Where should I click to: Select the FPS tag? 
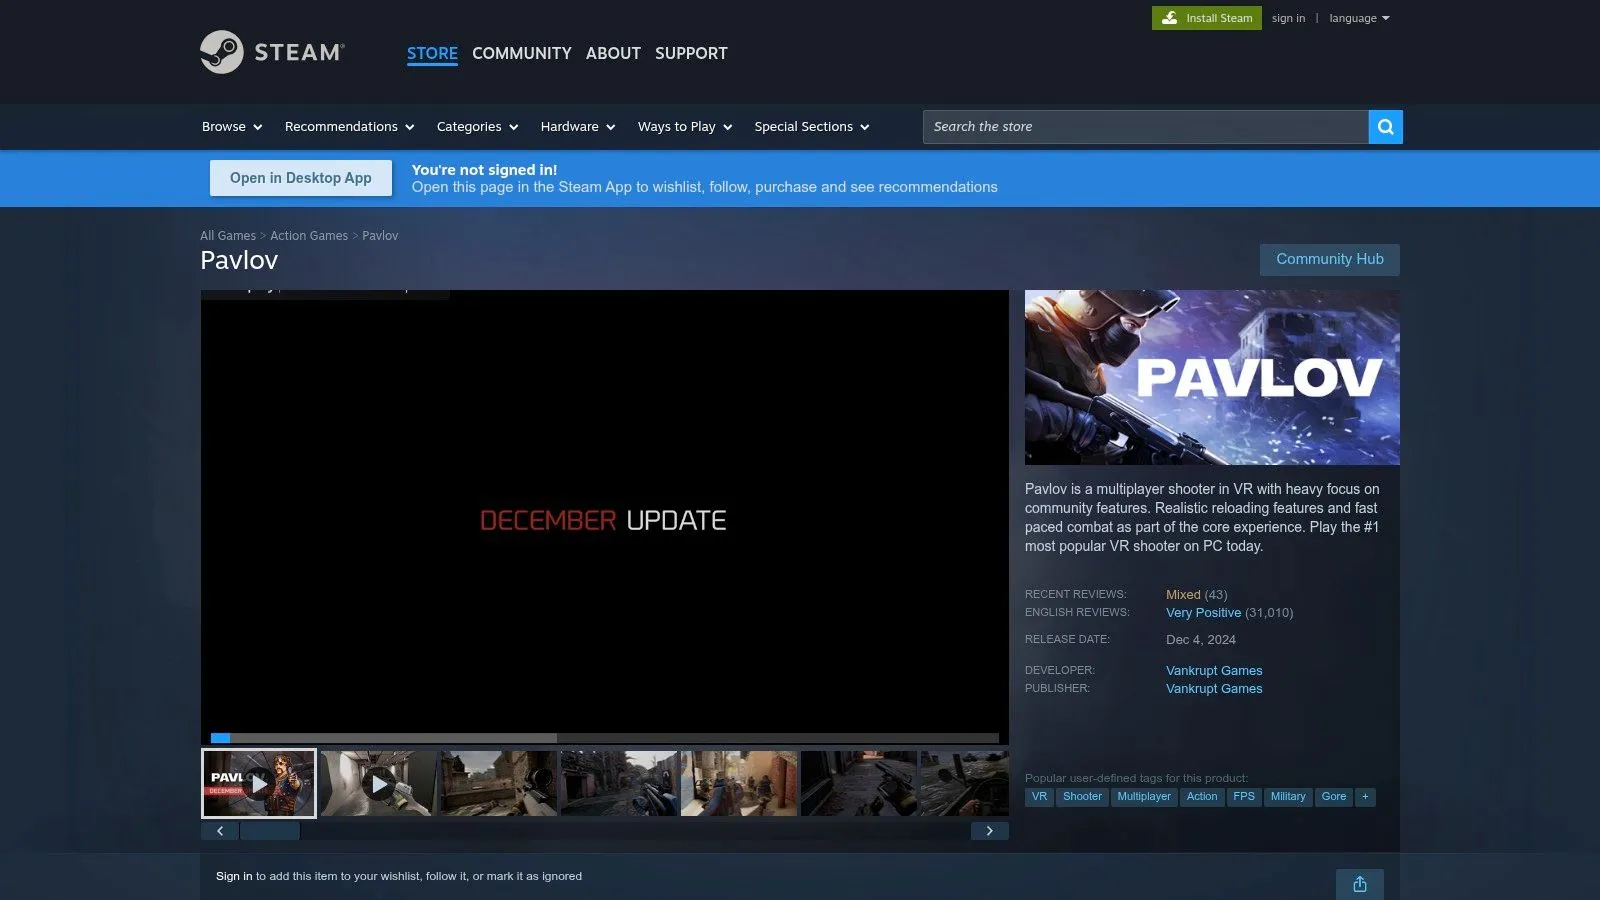tap(1244, 797)
